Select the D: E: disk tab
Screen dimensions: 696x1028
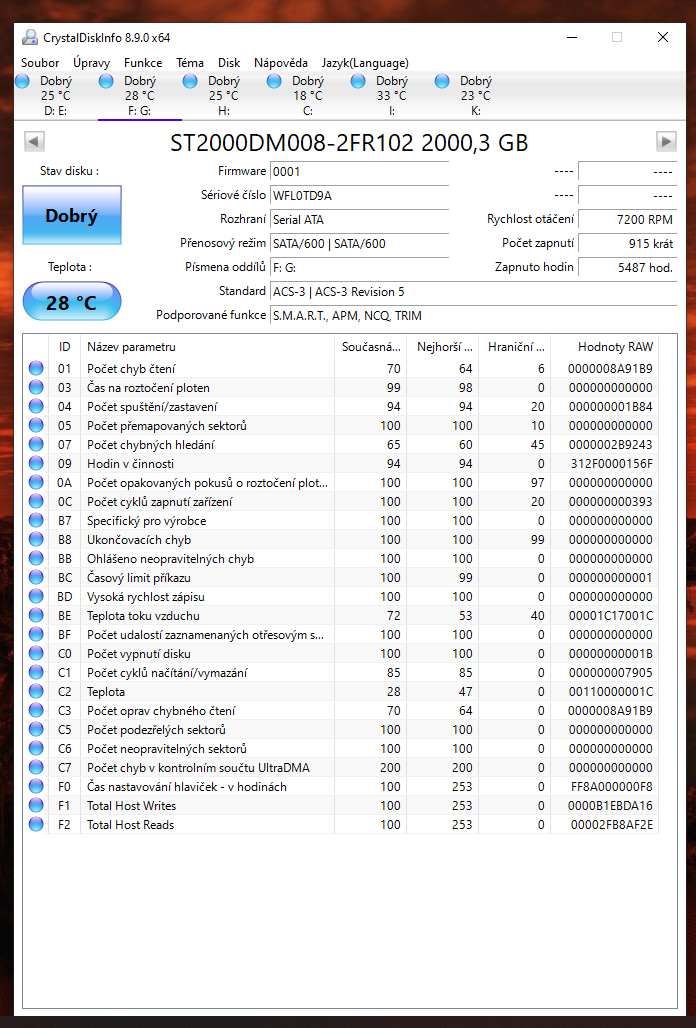[x=56, y=96]
